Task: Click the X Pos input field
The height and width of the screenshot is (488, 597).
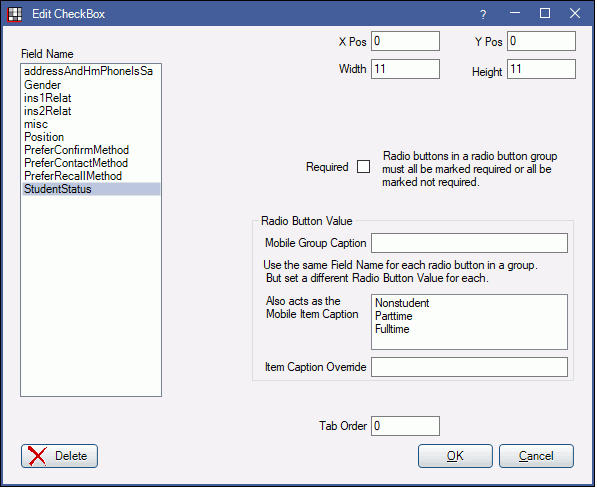Action: 405,41
